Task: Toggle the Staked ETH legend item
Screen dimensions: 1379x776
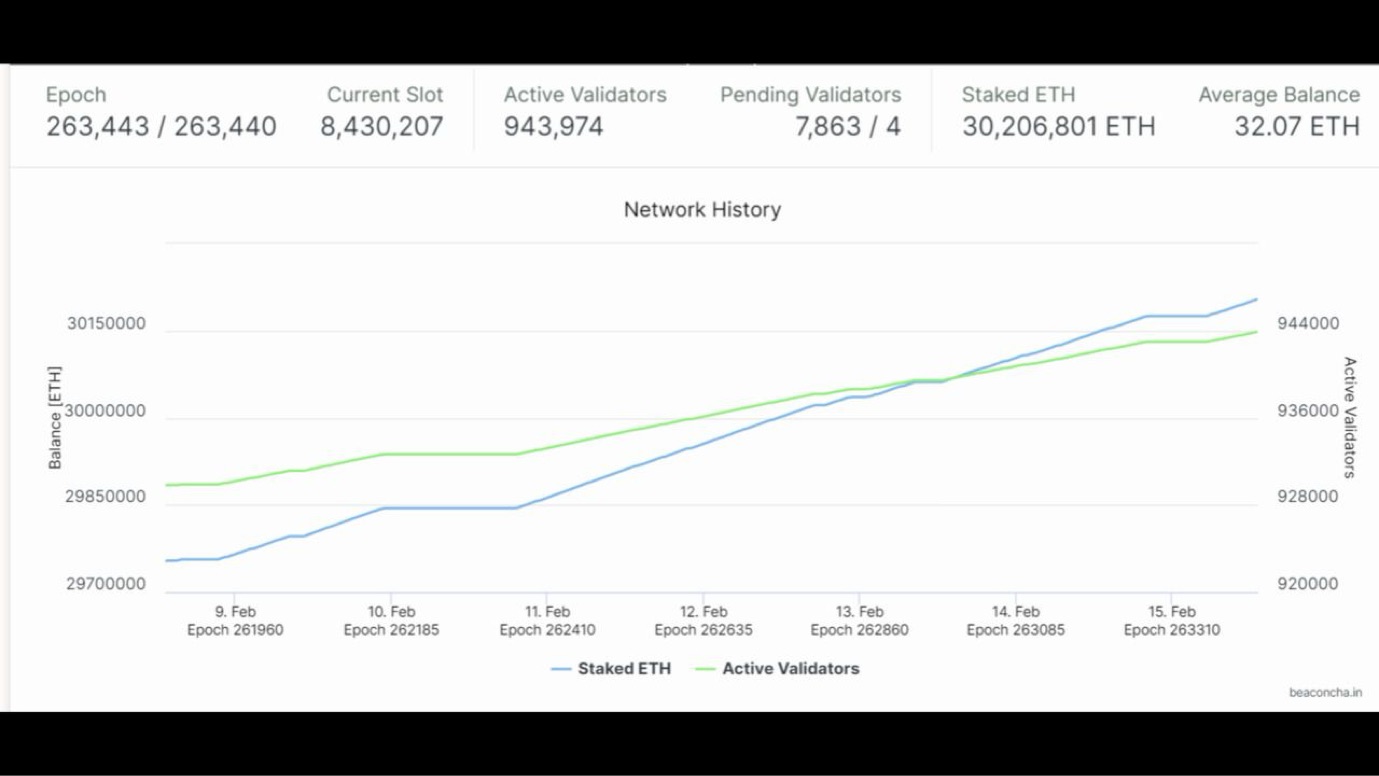Action: 612,668
